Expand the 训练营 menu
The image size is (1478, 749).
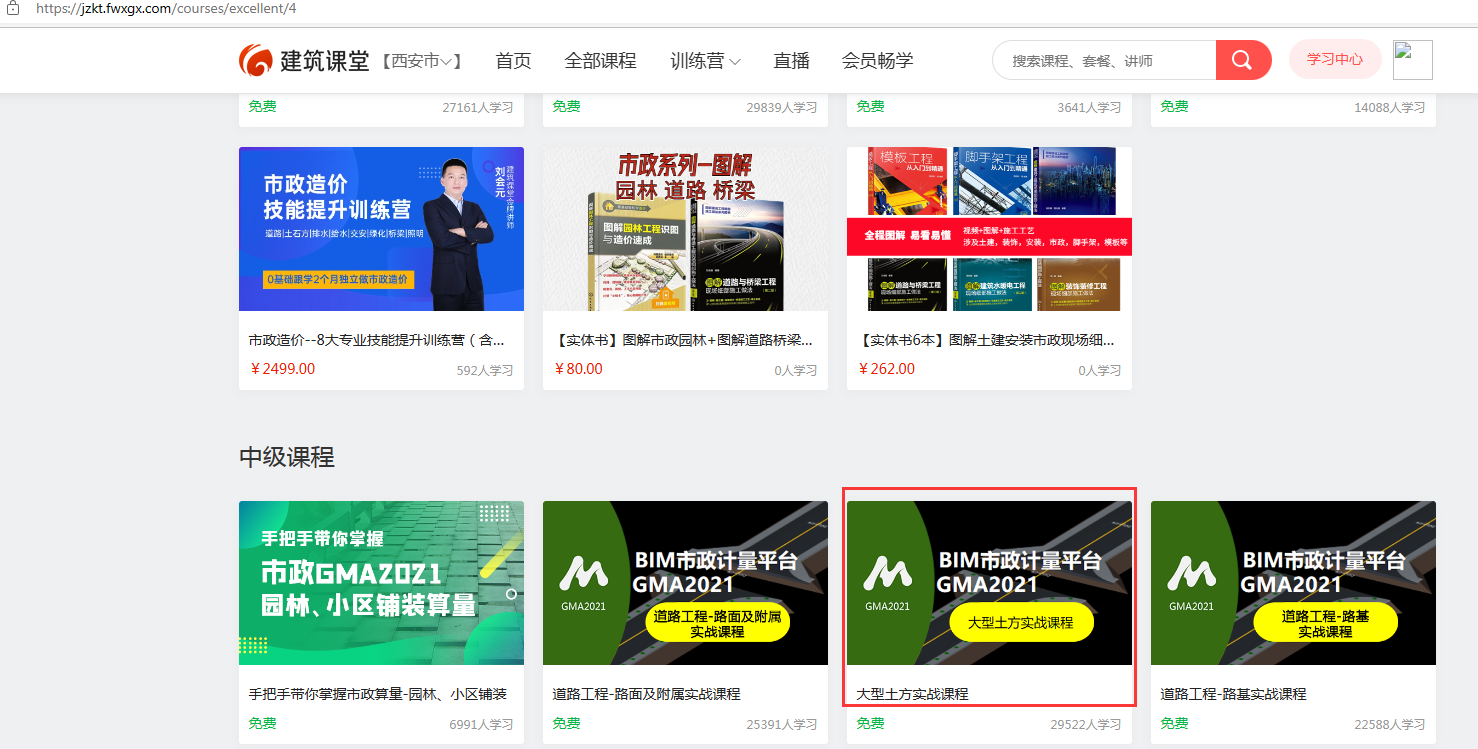pyautogui.click(x=705, y=61)
